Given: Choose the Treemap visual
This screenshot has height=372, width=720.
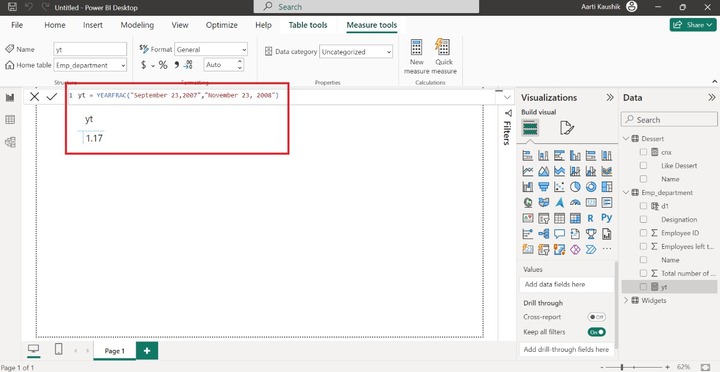Looking at the screenshot, I should tap(607, 187).
